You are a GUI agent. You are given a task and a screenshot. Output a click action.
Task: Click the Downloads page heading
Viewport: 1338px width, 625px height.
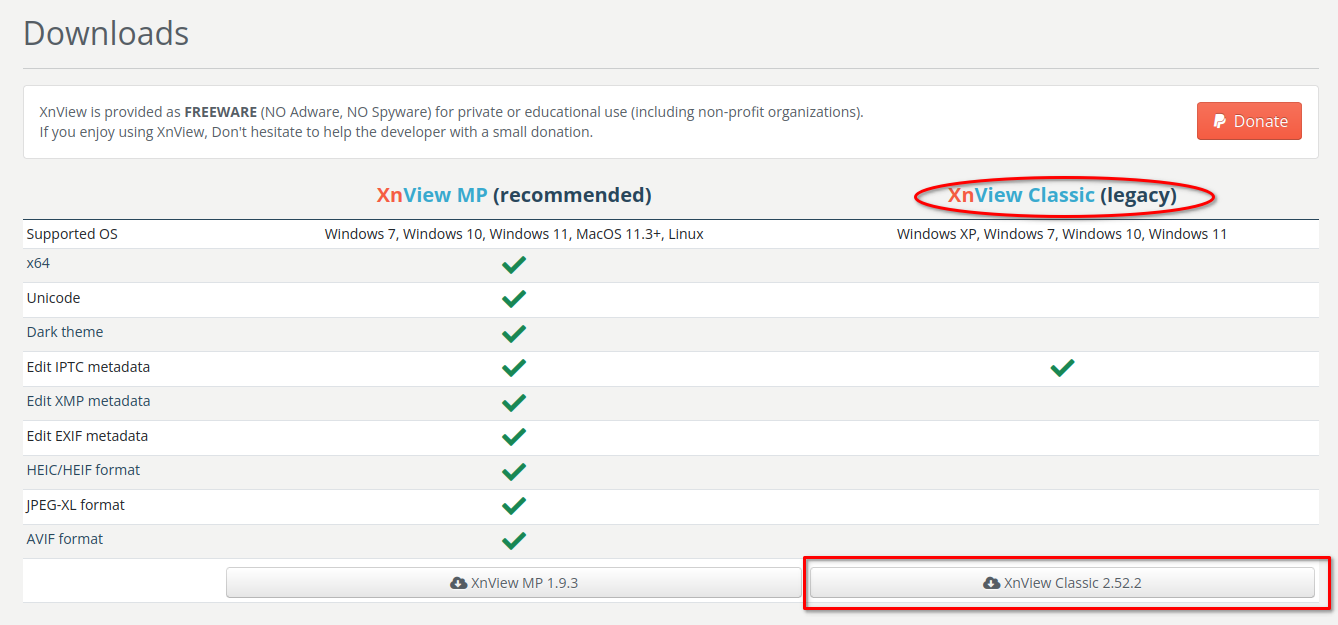106,34
